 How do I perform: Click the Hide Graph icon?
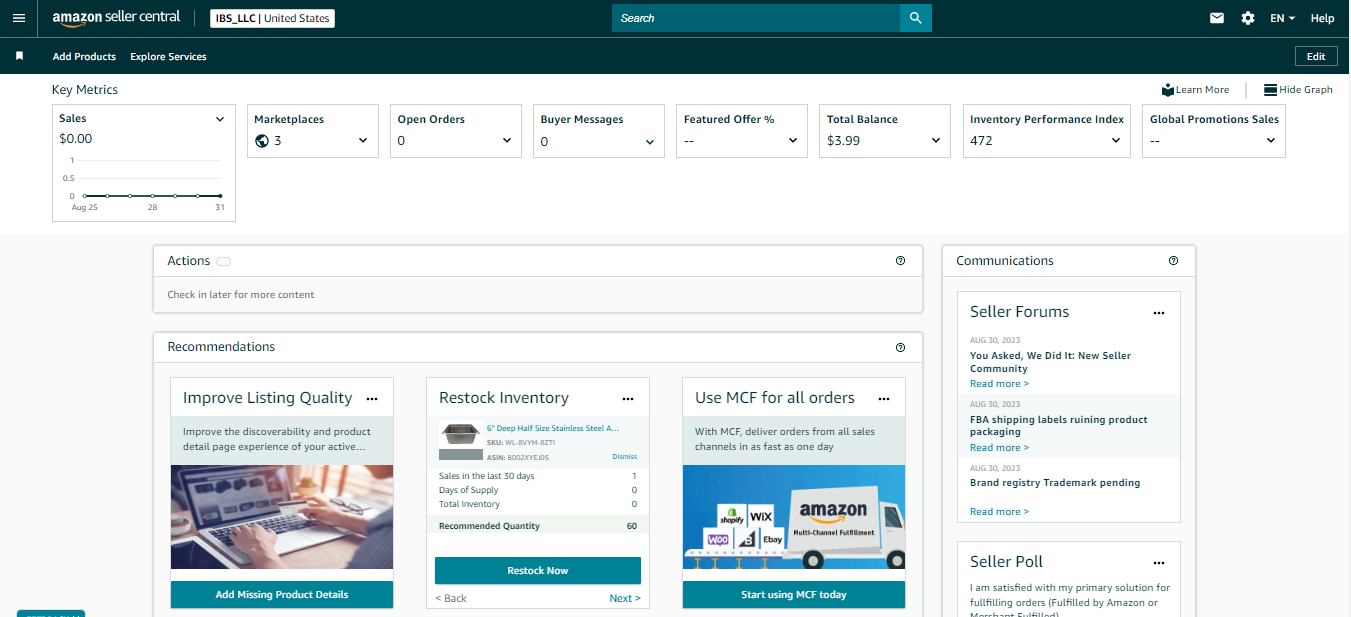[x=1270, y=90]
